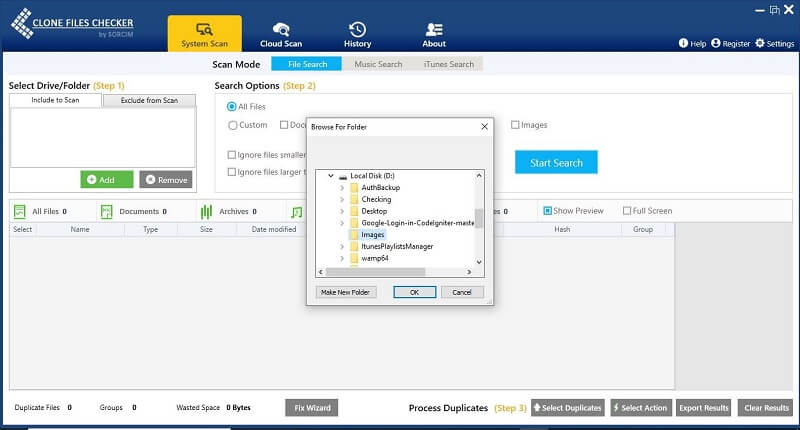Enable the Full Screen checkbox
This screenshot has width=800, height=430.
click(626, 211)
